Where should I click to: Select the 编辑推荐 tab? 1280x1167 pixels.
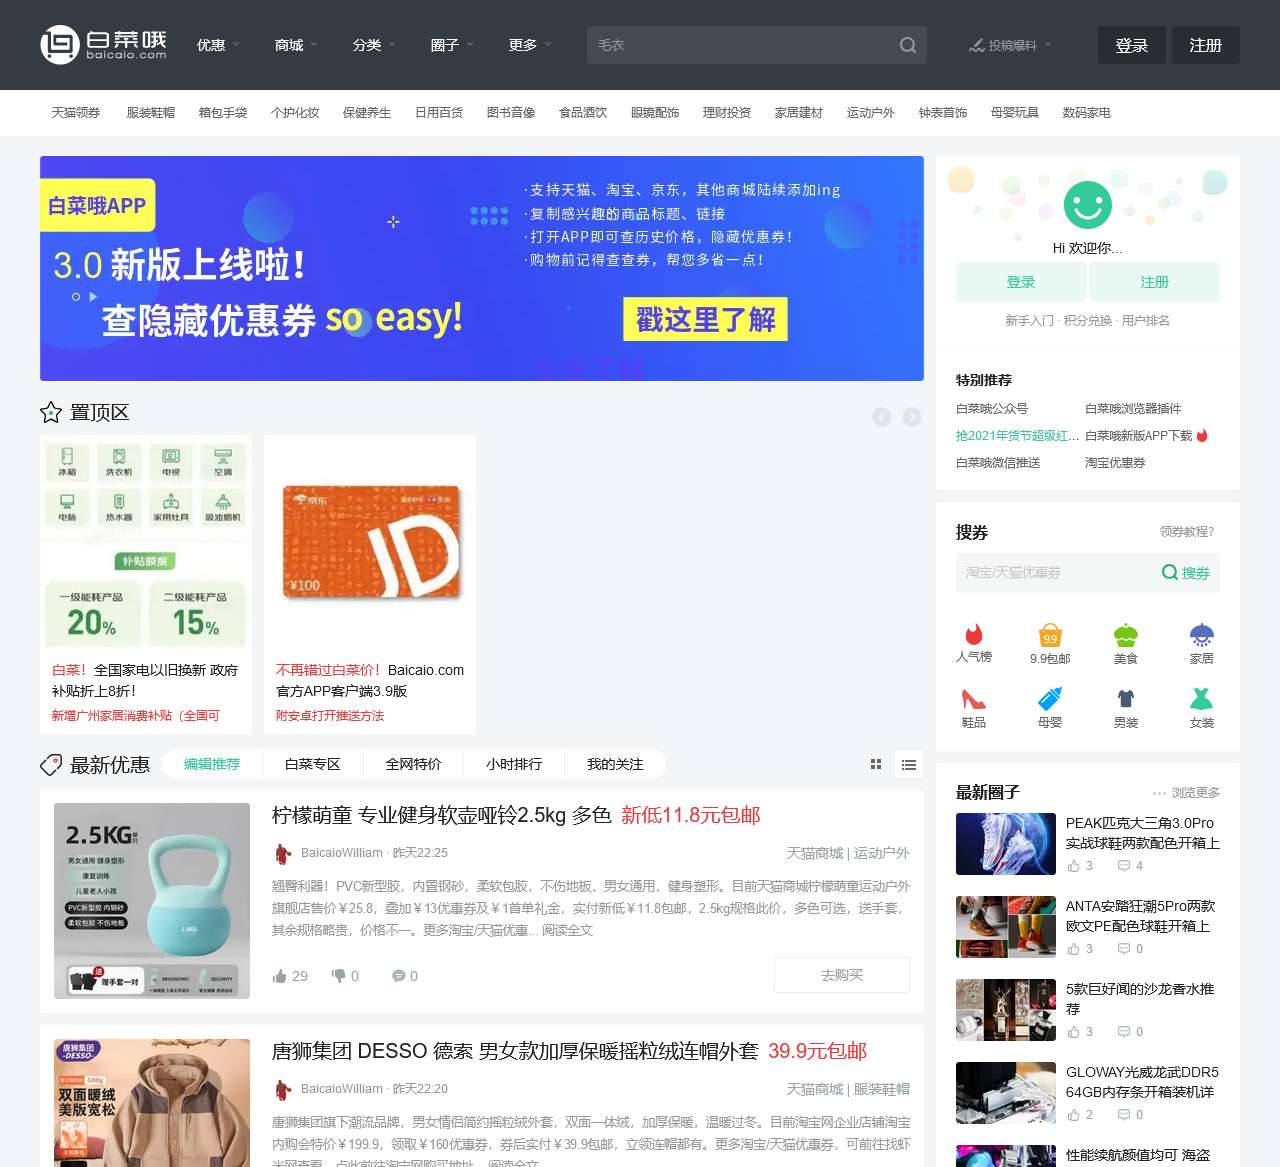[212, 764]
